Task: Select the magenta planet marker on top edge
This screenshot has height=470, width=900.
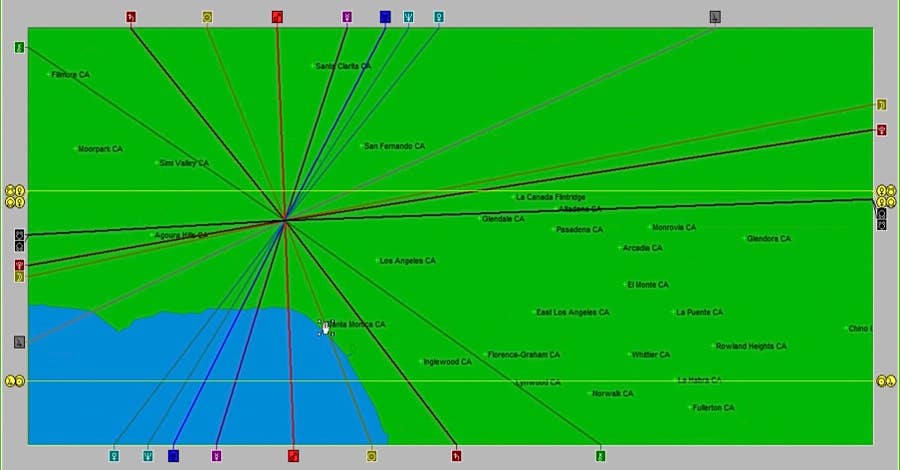Action: click(x=347, y=17)
